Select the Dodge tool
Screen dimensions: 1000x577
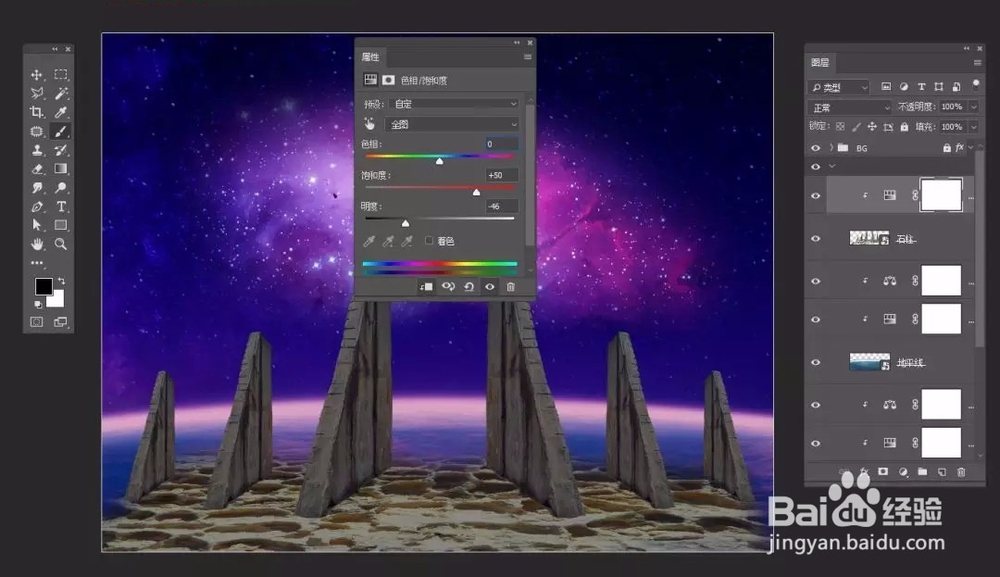(x=61, y=188)
